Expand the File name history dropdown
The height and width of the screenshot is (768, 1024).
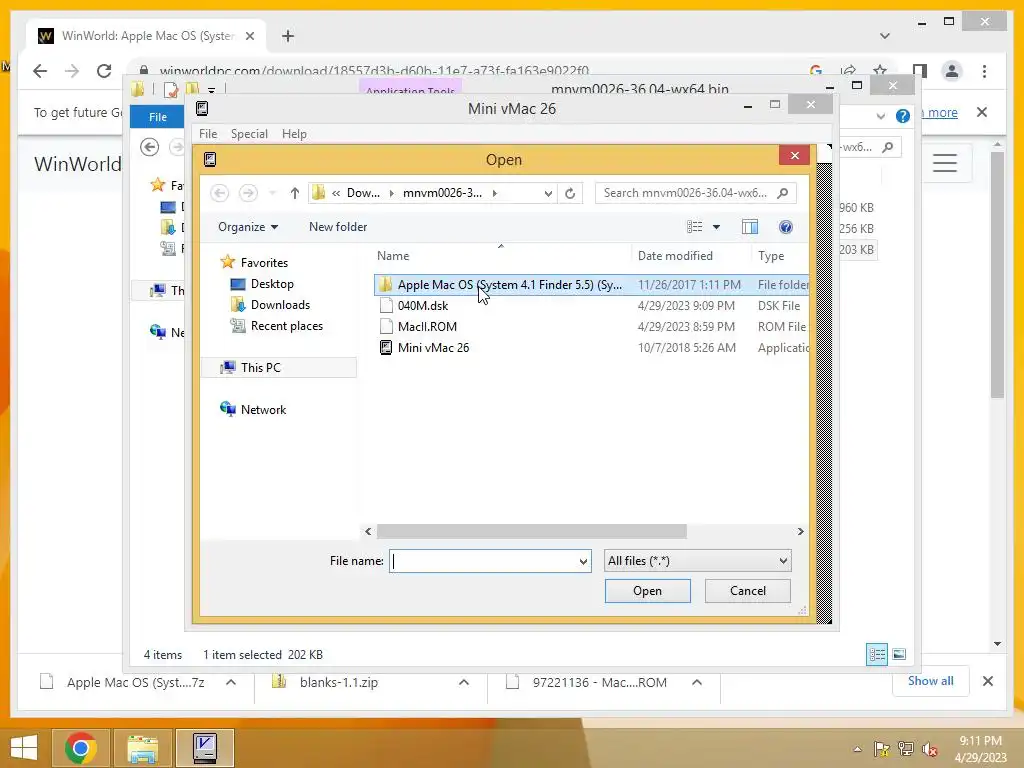tap(583, 561)
